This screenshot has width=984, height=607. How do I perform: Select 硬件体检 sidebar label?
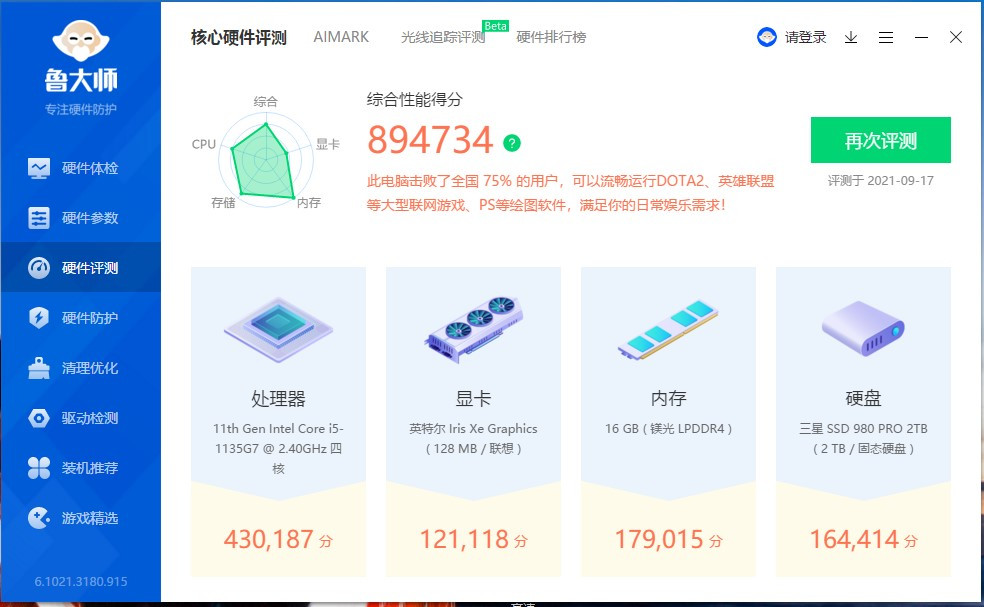(x=90, y=168)
